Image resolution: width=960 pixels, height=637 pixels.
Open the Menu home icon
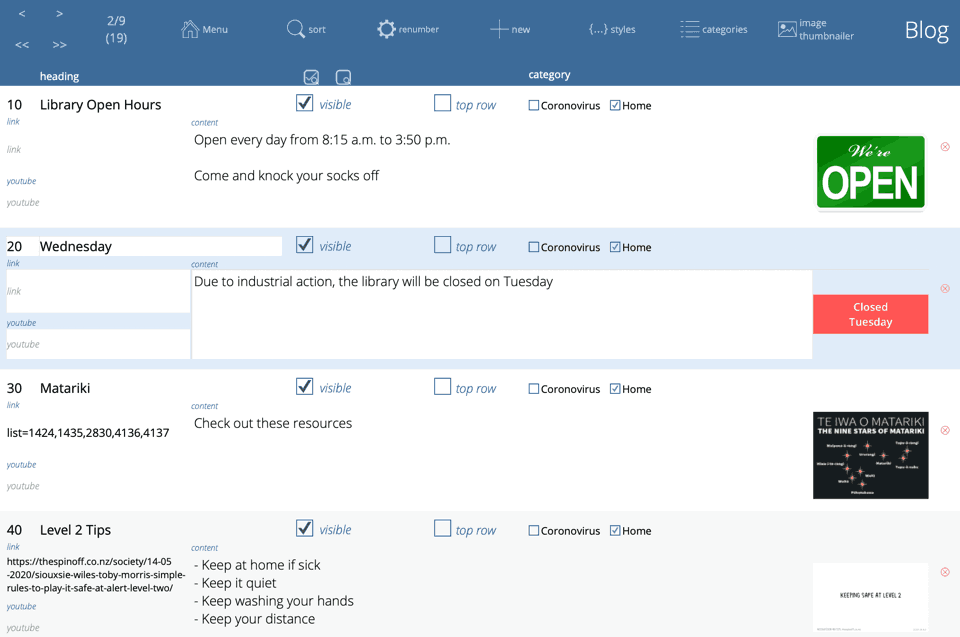click(190, 29)
